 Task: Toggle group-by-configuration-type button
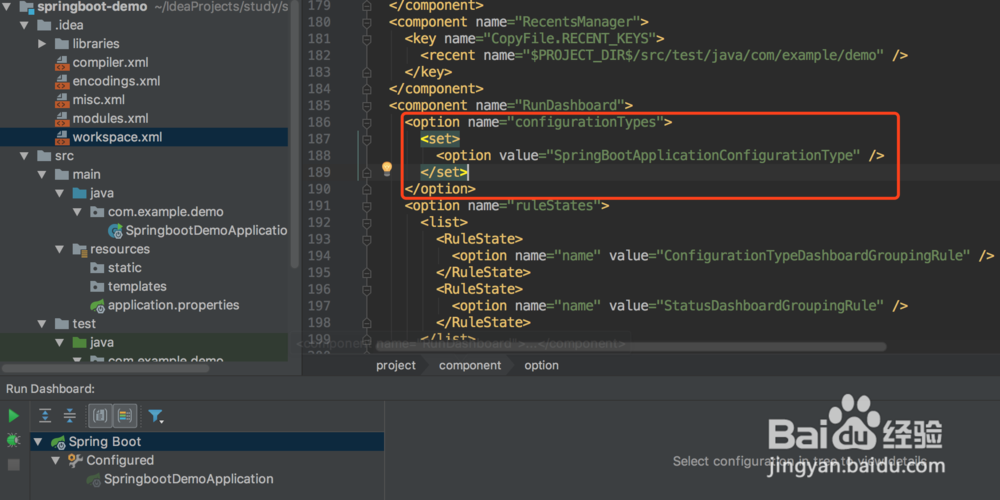100,416
